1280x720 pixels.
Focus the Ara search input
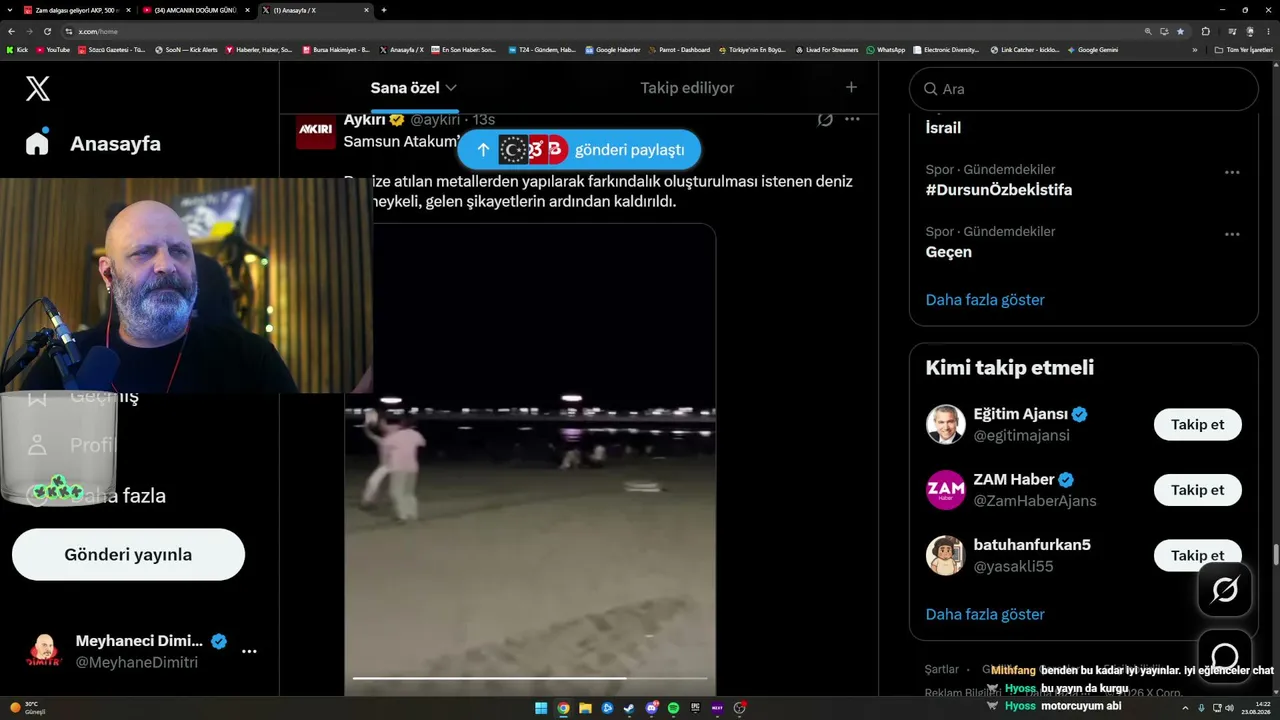coord(1084,89)
